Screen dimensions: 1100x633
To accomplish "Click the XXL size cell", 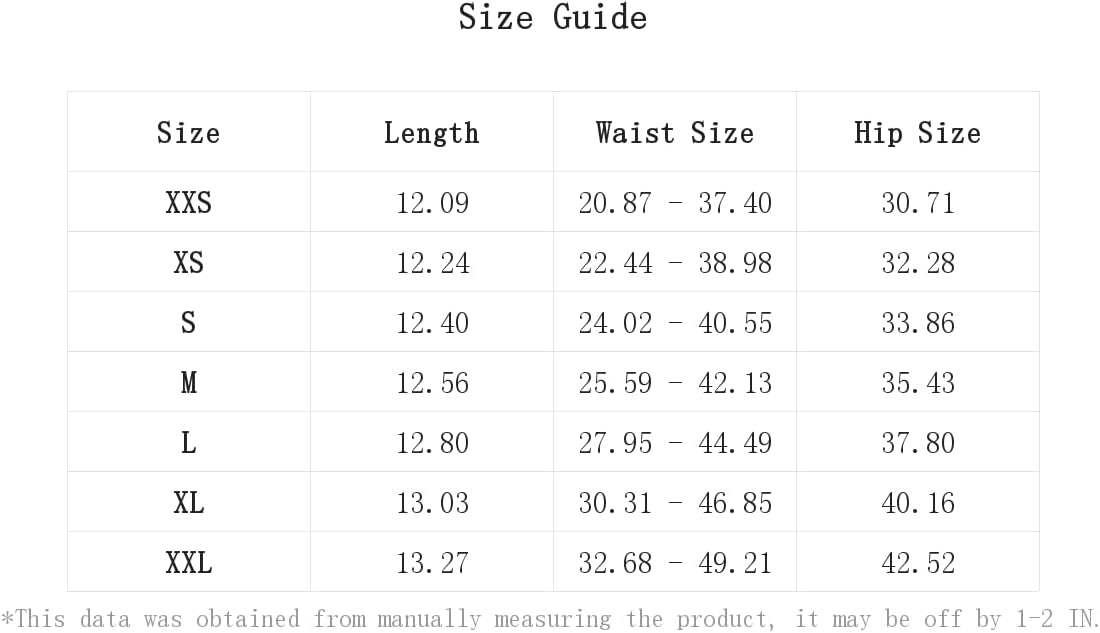I will click(x=189, y=563).
